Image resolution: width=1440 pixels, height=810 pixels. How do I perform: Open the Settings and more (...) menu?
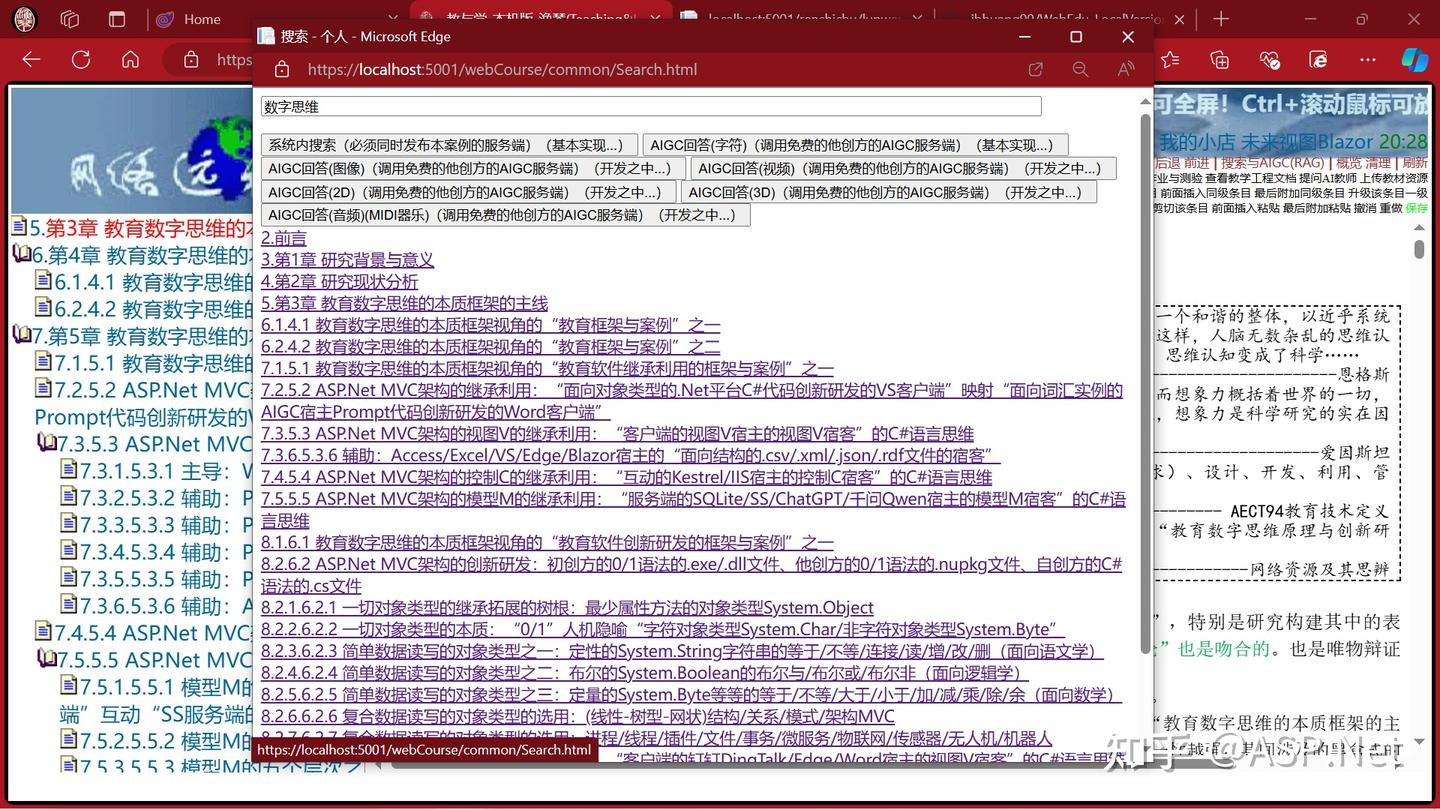(x=1367, y=60)
